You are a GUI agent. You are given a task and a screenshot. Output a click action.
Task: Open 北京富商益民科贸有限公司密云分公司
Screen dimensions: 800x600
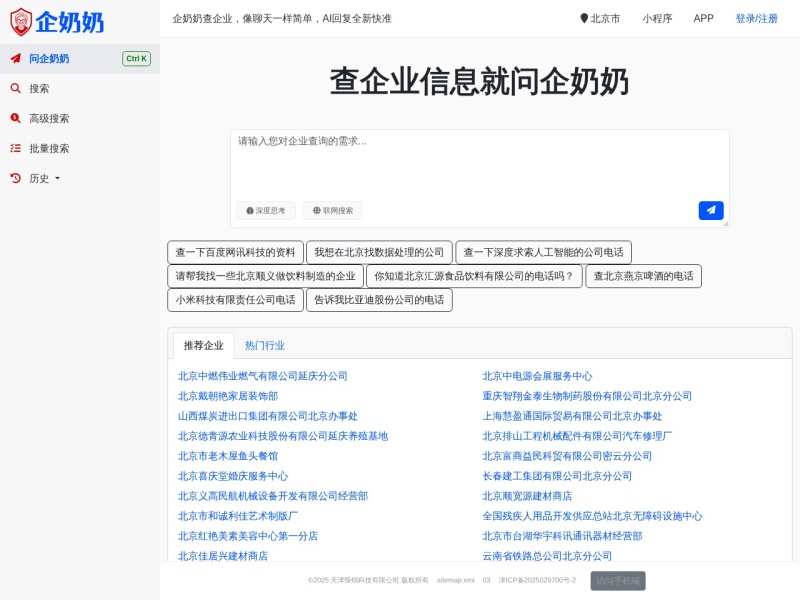click(x=567, y=456)
